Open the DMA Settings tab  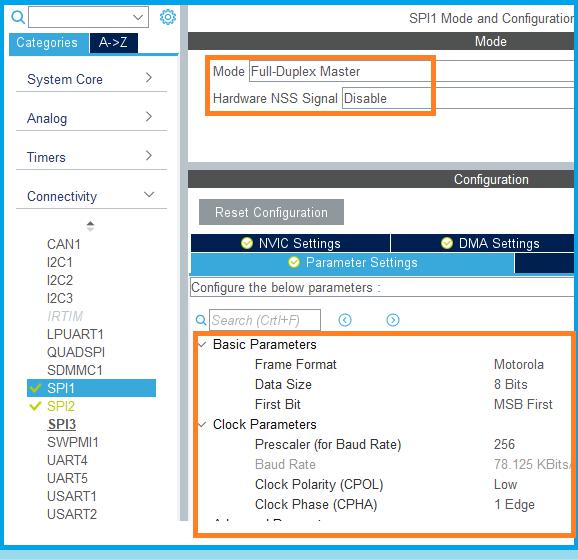coord(483,243)
